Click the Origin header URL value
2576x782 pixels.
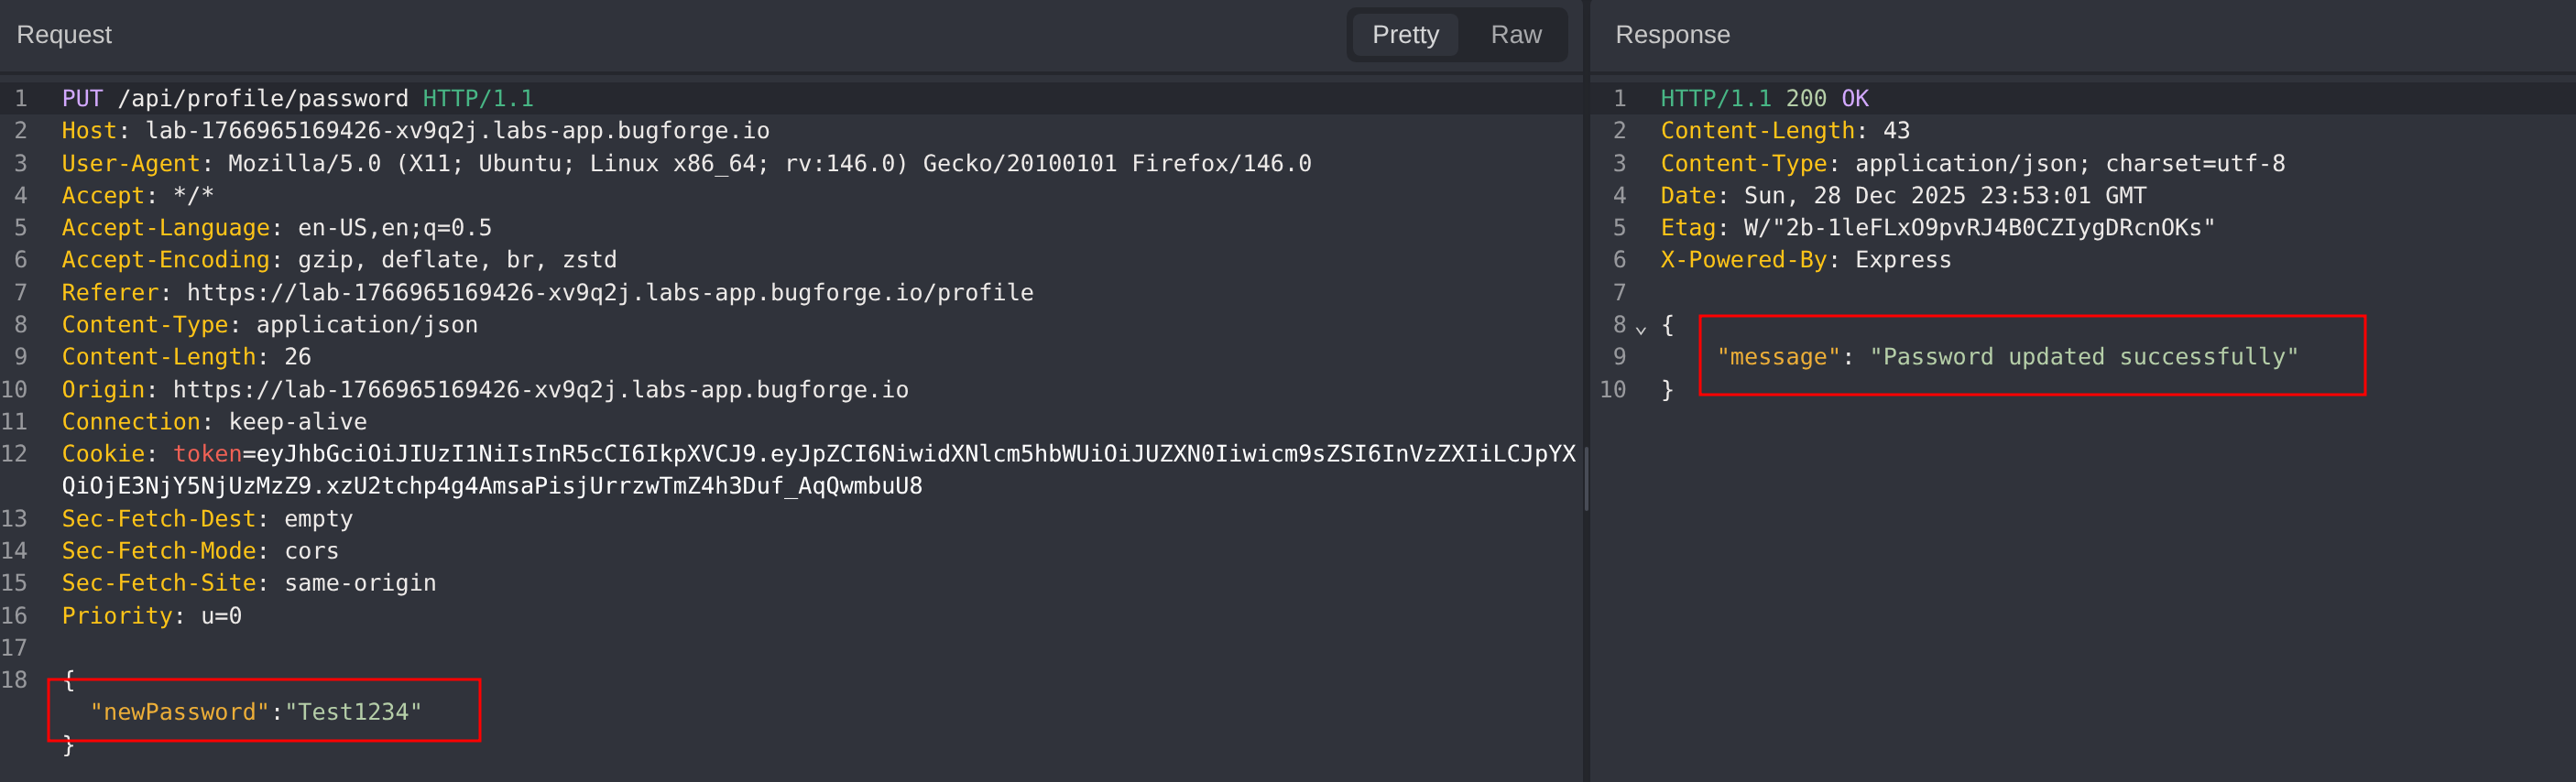pos(540,390)
